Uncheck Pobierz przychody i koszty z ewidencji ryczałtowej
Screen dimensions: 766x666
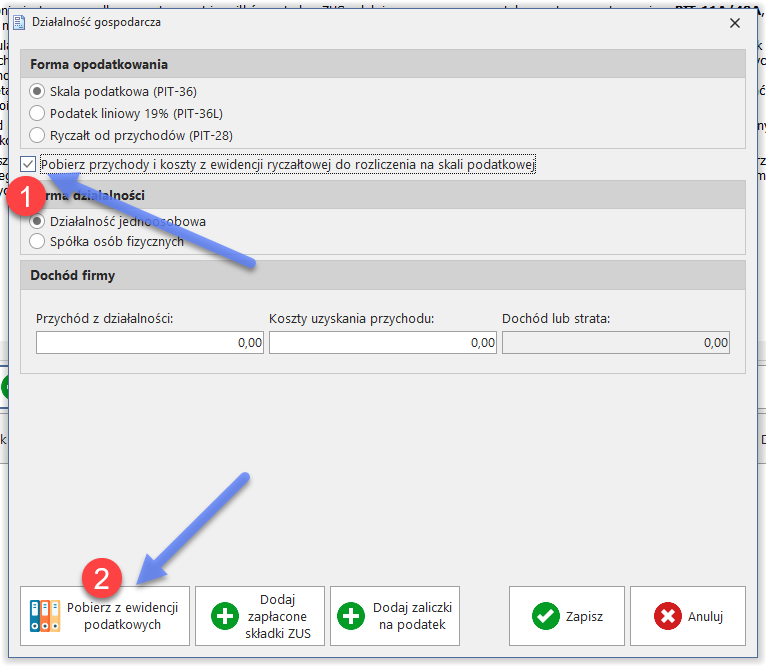click(x=29, y=165)
